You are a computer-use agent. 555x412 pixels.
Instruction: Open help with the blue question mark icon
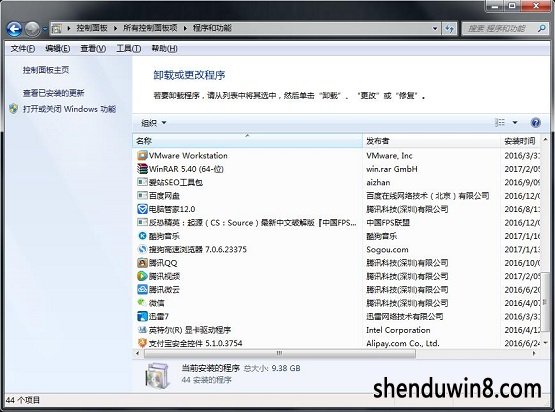[x=536, y=123]
